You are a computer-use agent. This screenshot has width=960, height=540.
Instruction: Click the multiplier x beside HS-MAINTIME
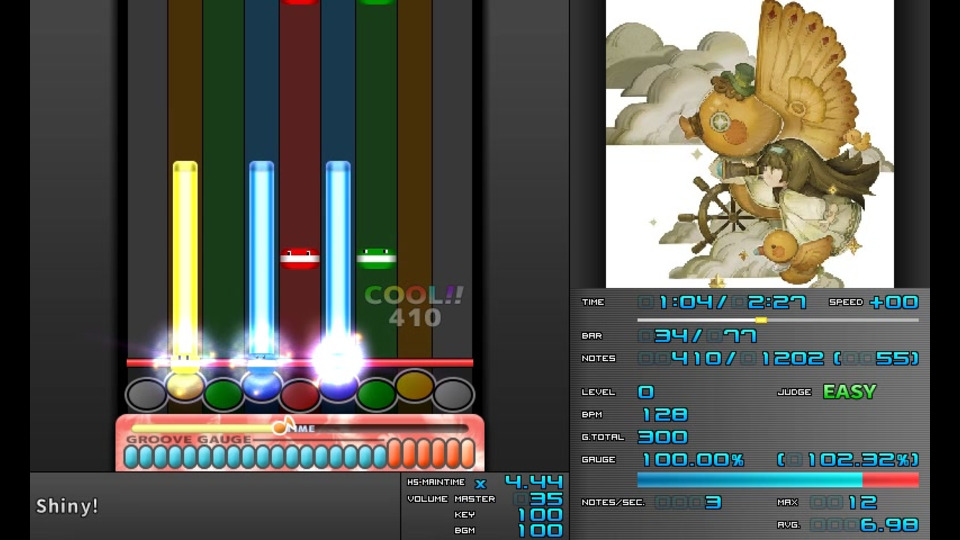tap(481, 484)
